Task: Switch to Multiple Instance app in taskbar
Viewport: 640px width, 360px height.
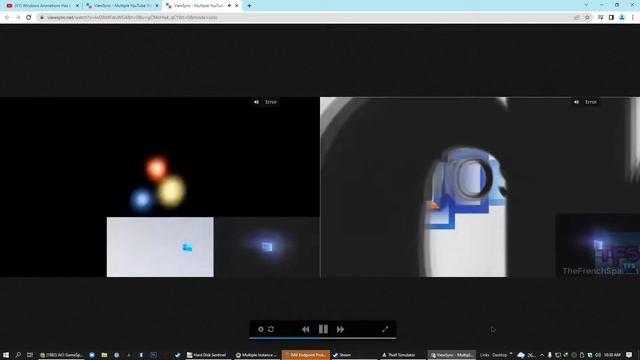Action: click(x=256, y=355)
